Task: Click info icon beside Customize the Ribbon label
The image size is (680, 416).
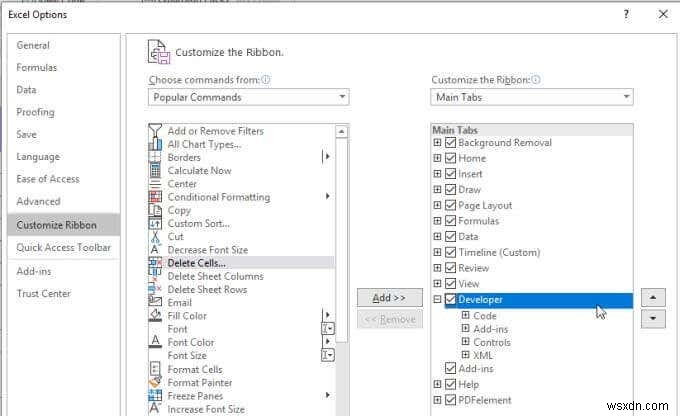Action: [x=536, y=80]
